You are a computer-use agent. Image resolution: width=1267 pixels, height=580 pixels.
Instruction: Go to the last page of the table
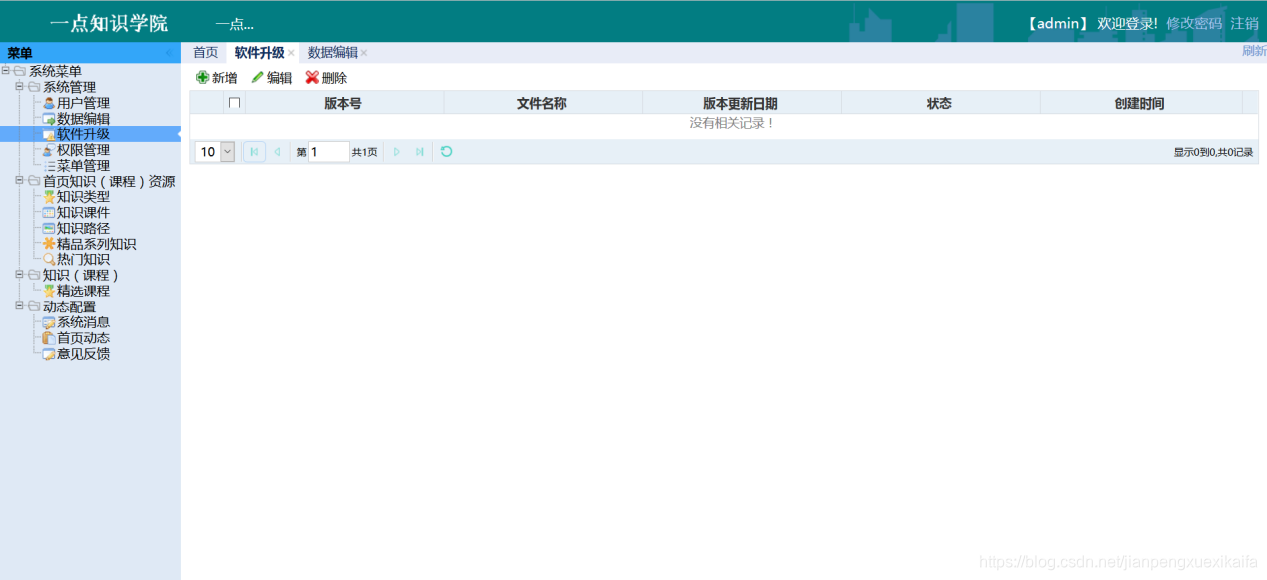click(x=420, y=152)
